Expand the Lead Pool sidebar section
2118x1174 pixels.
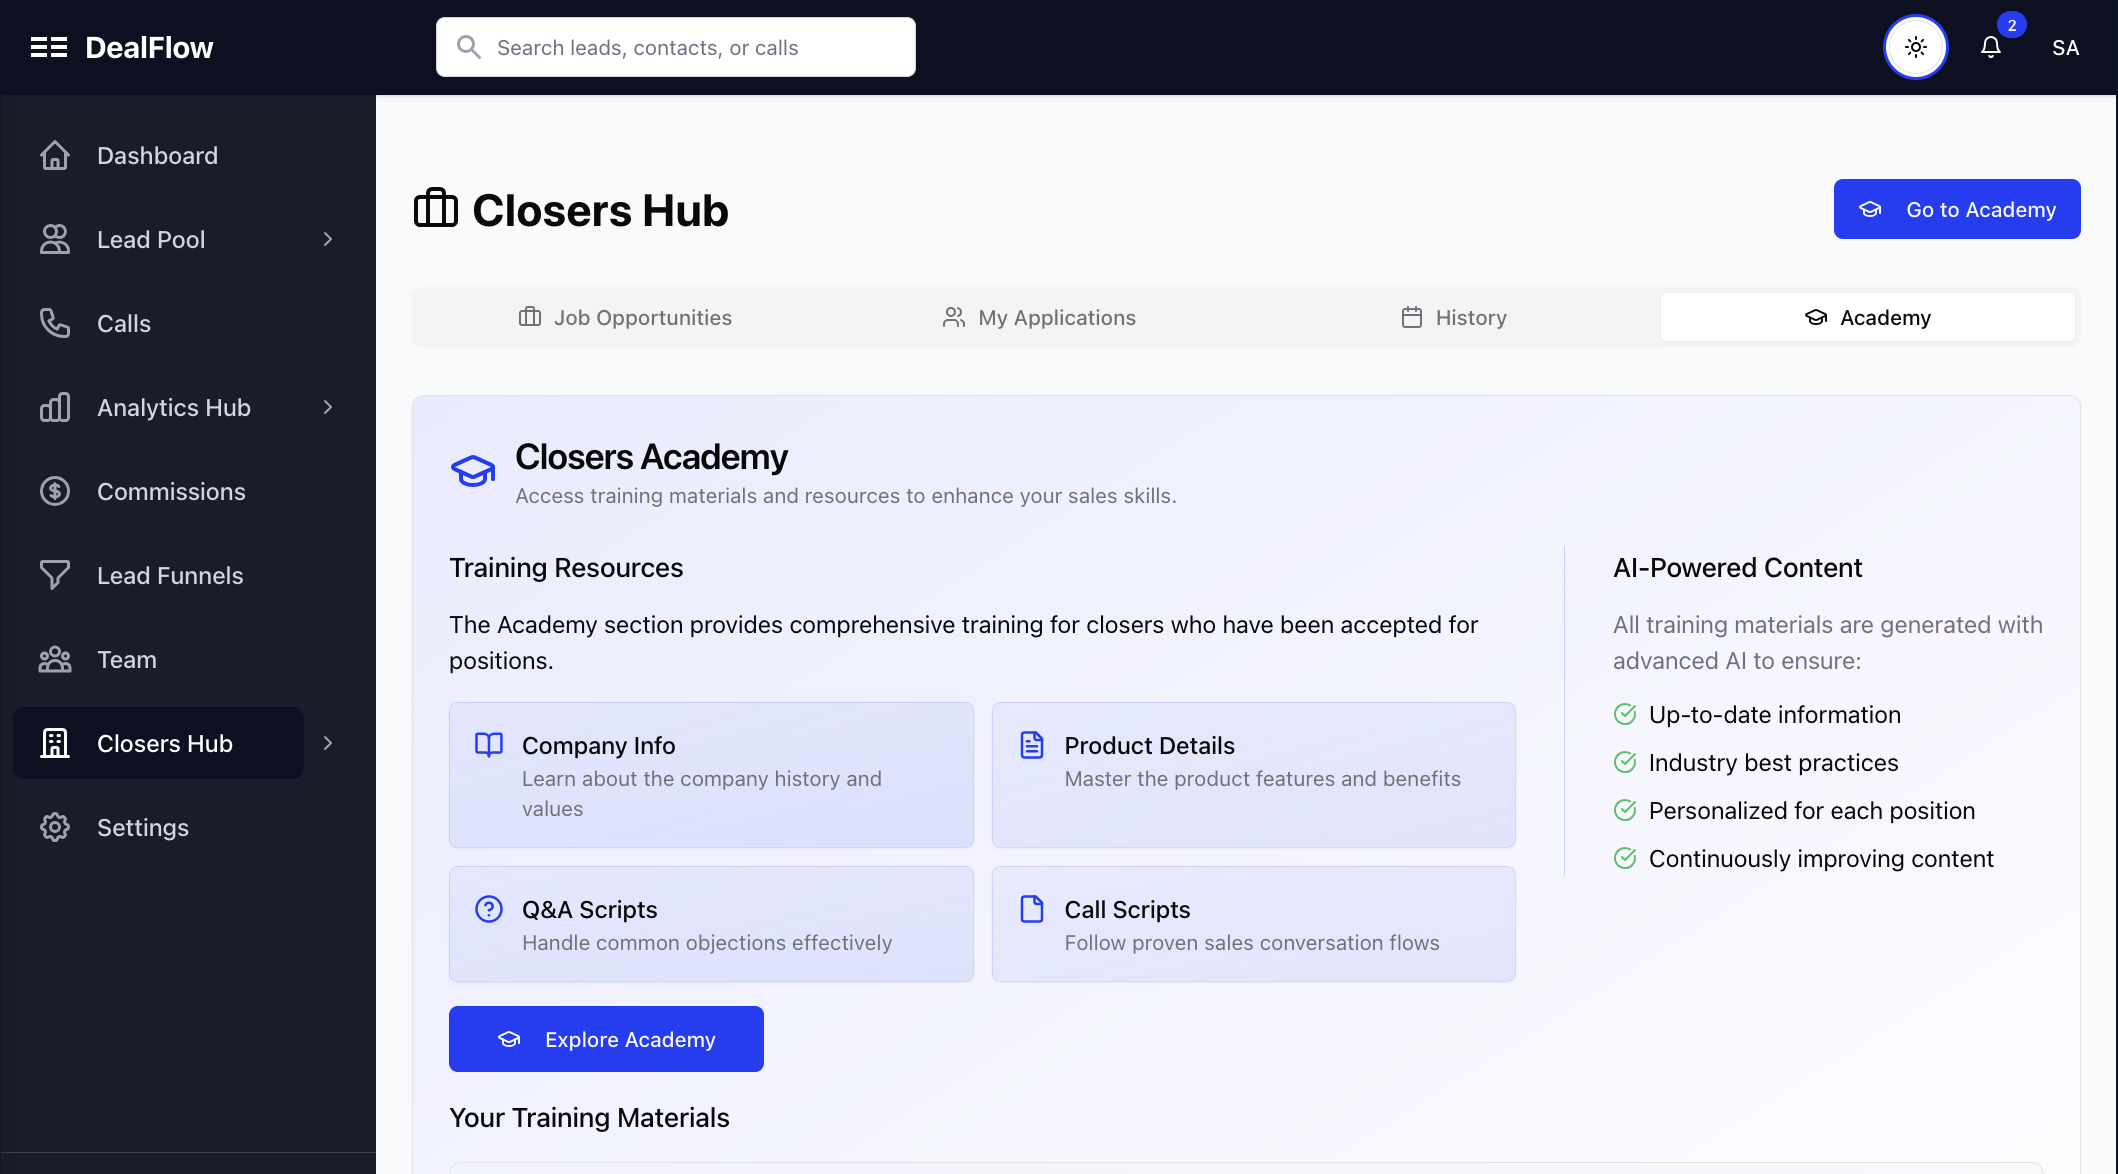[x=328, y=239]
